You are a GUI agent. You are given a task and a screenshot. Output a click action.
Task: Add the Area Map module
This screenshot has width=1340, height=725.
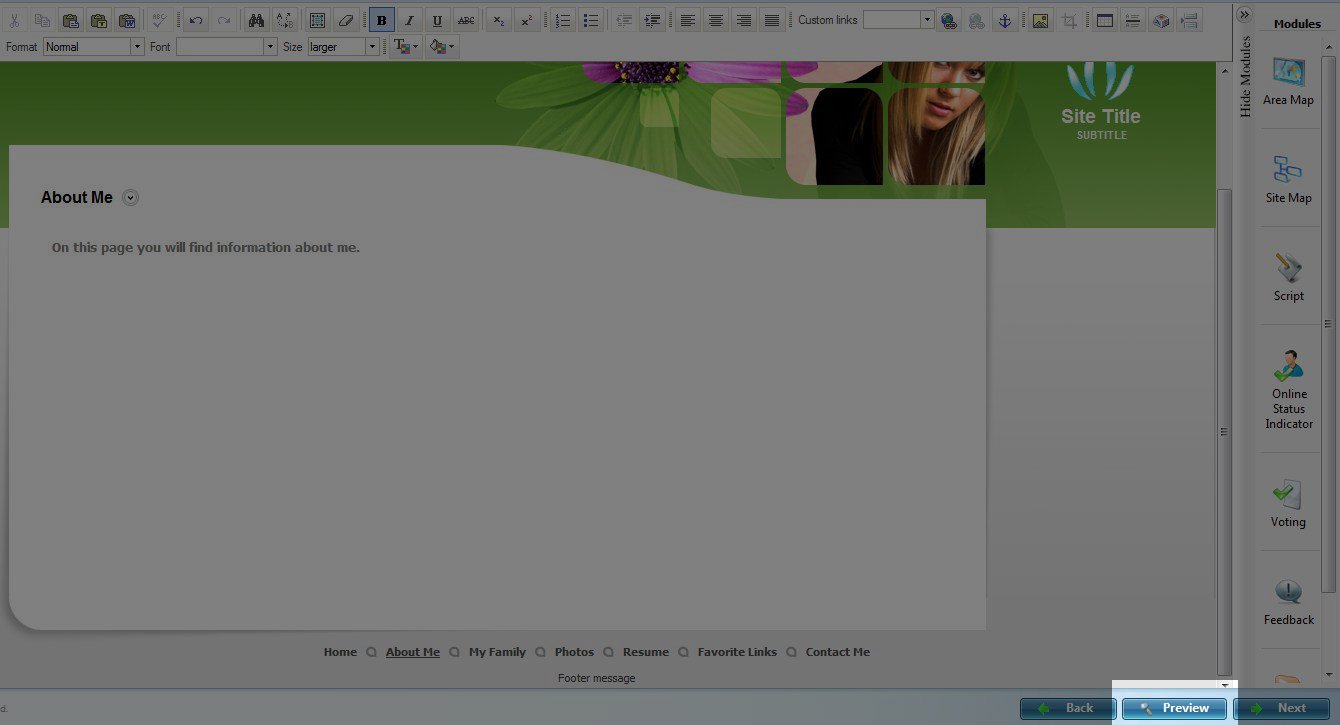coord(1288,81)
